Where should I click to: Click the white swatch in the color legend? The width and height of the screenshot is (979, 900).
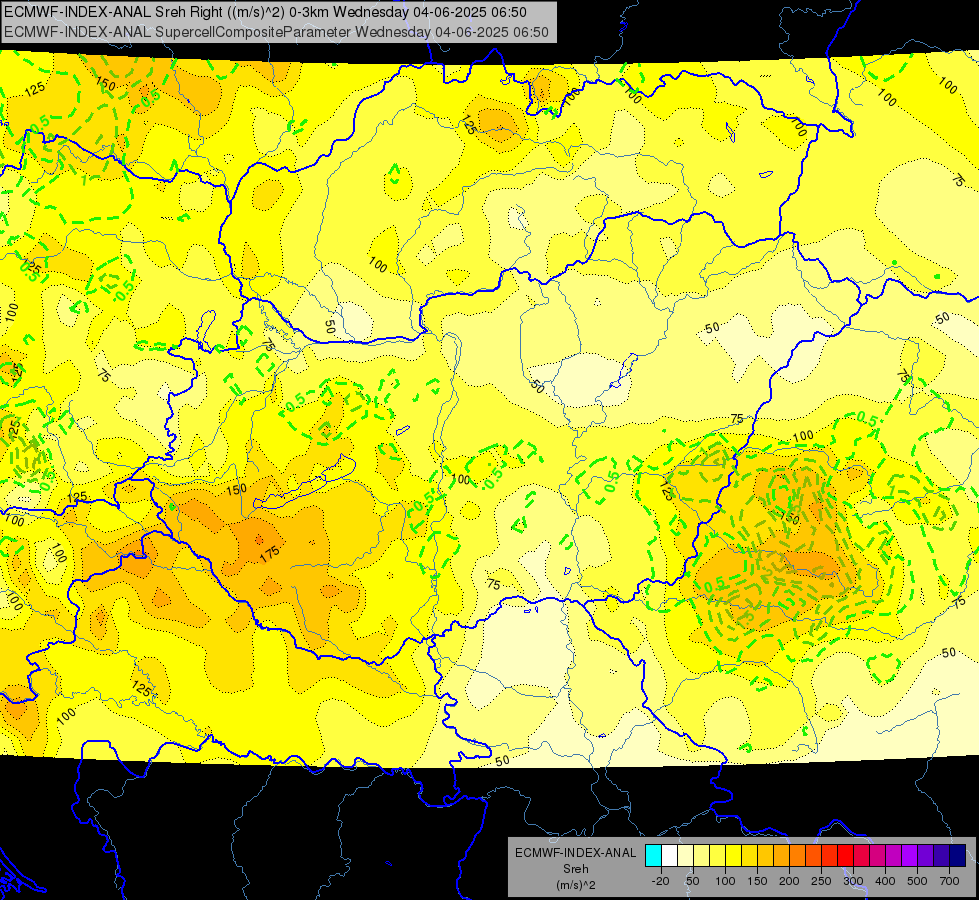point(669,855)
